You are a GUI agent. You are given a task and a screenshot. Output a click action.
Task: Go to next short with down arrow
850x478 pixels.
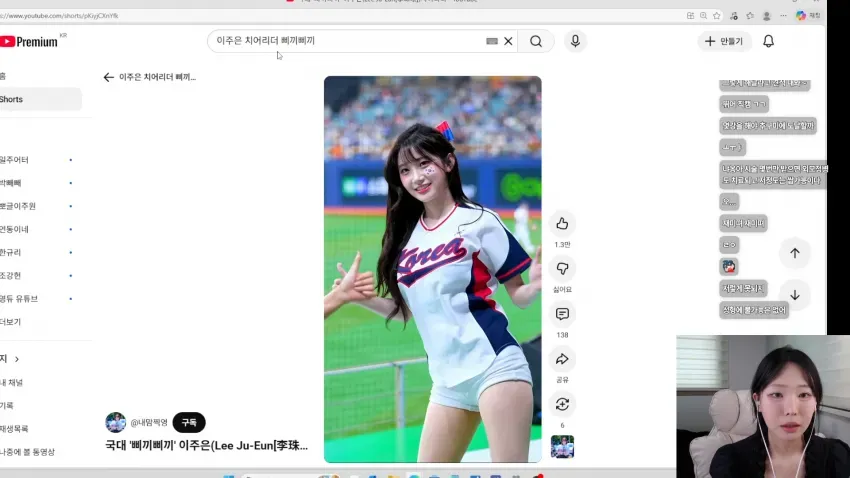(795, 295)
